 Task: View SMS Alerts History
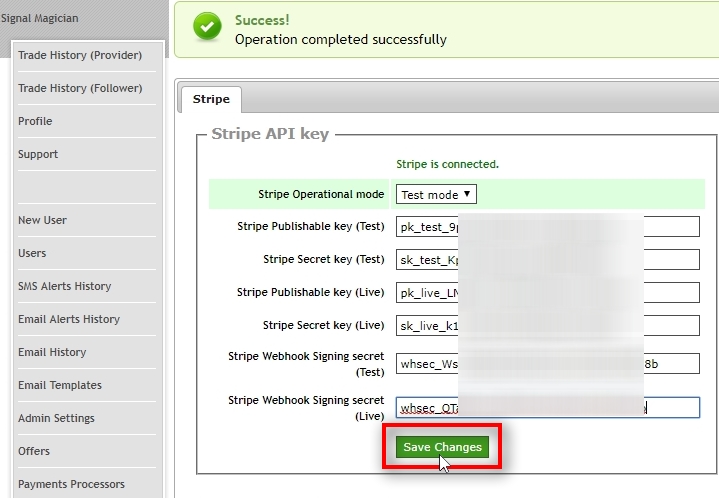tap(65, 286)
